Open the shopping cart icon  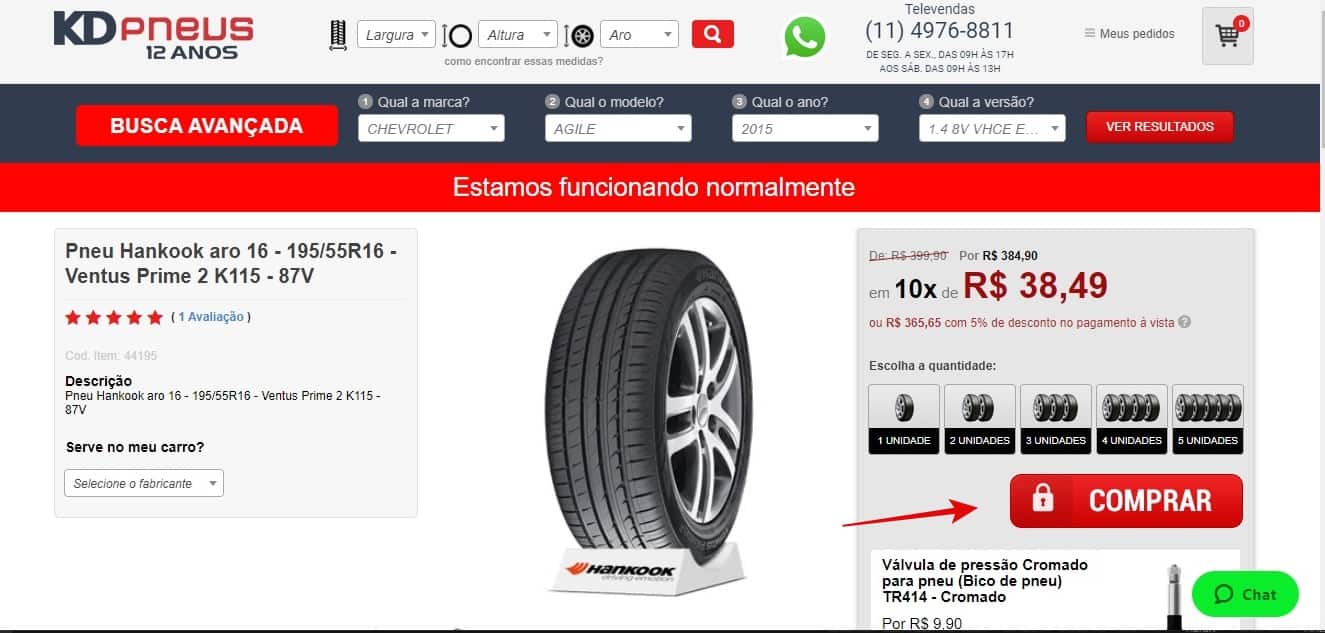click(x=1228, y=36)
